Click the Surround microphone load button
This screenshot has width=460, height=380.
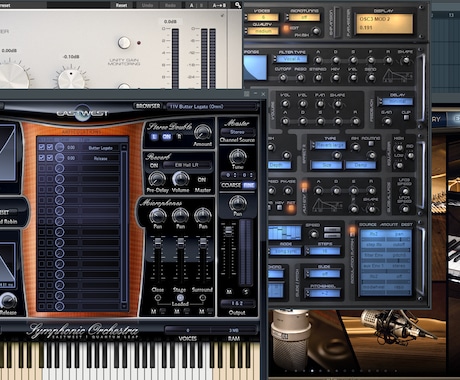202,297
